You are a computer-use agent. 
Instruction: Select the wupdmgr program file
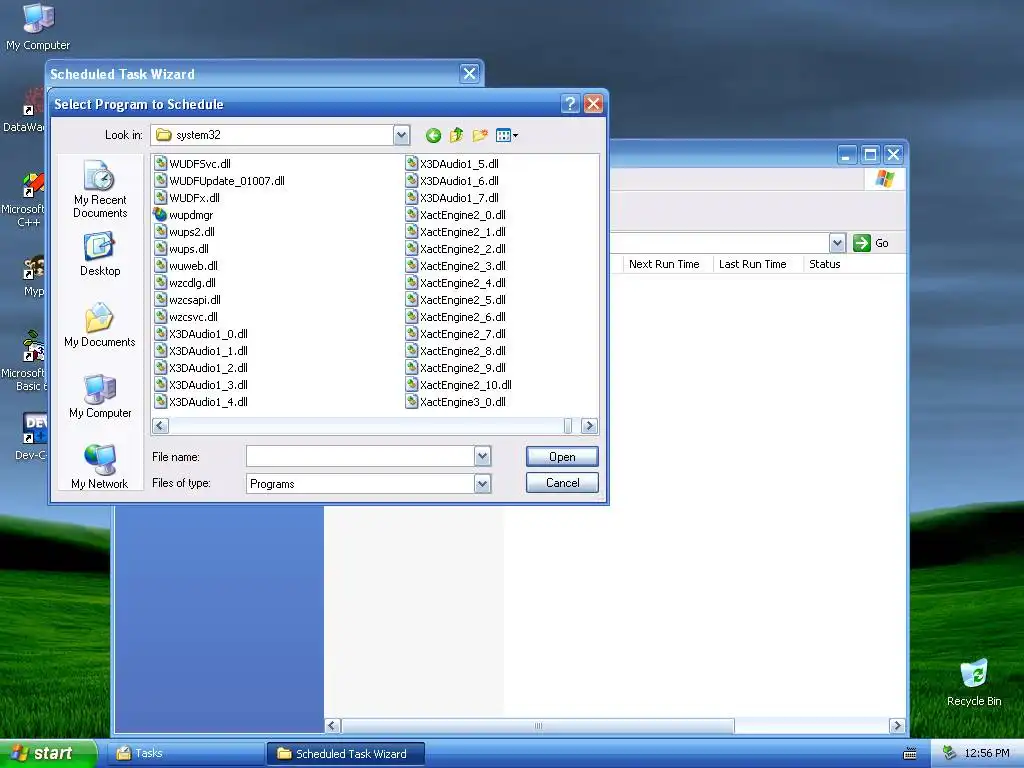click(x=184, y=215)
